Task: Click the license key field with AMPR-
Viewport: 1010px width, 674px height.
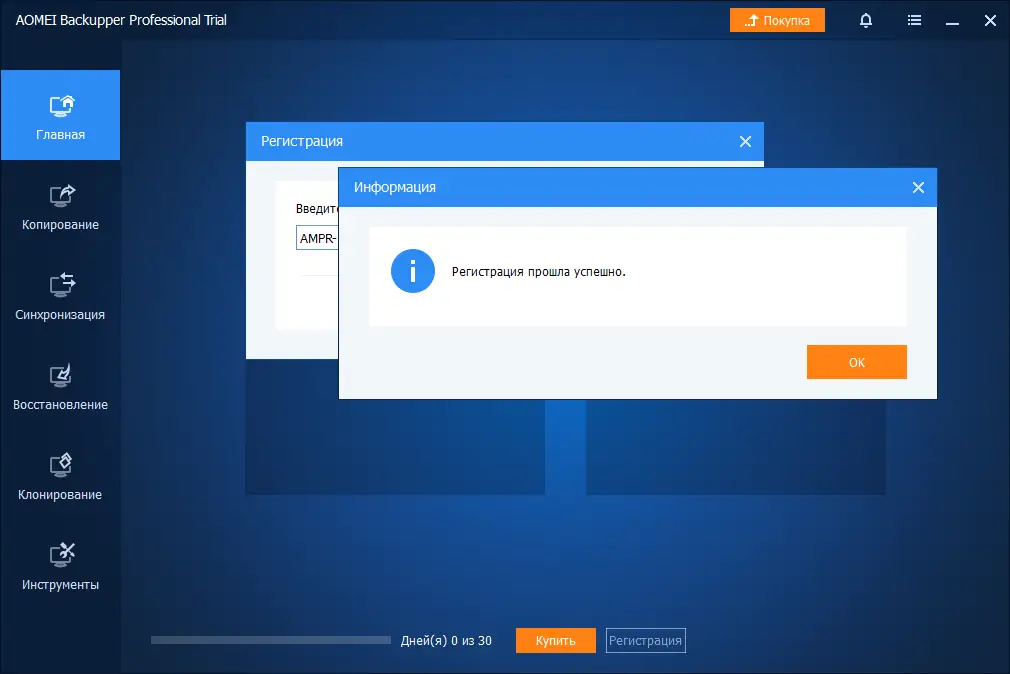Action: [318, 238]
